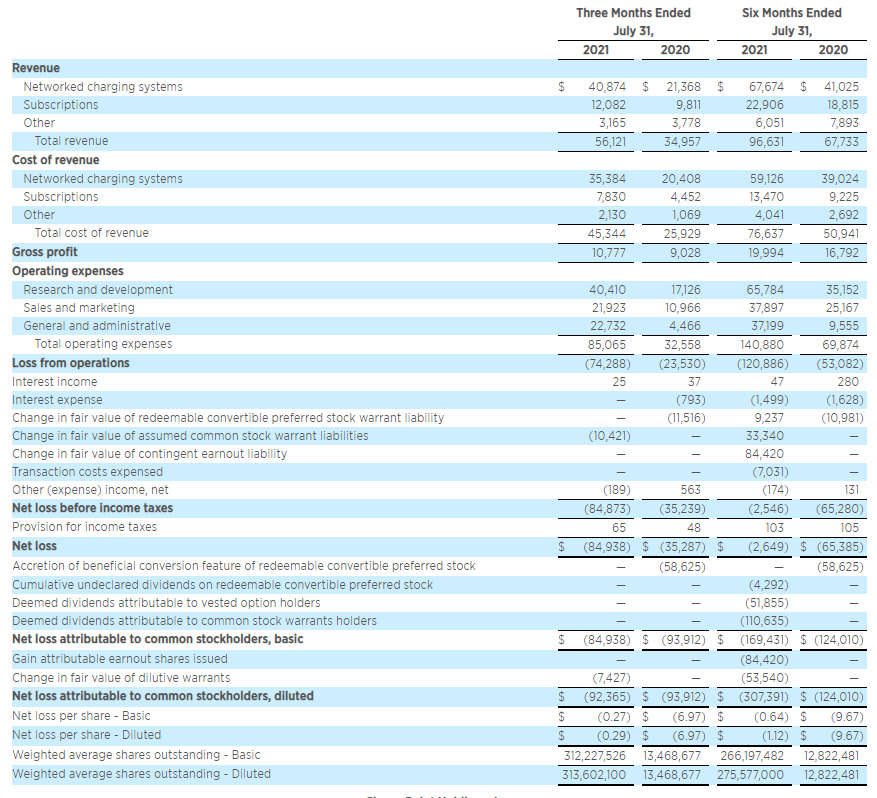Click the 'Six Months Ended' column header
This screenshot has height=798, width=877.
coord(791,13)
